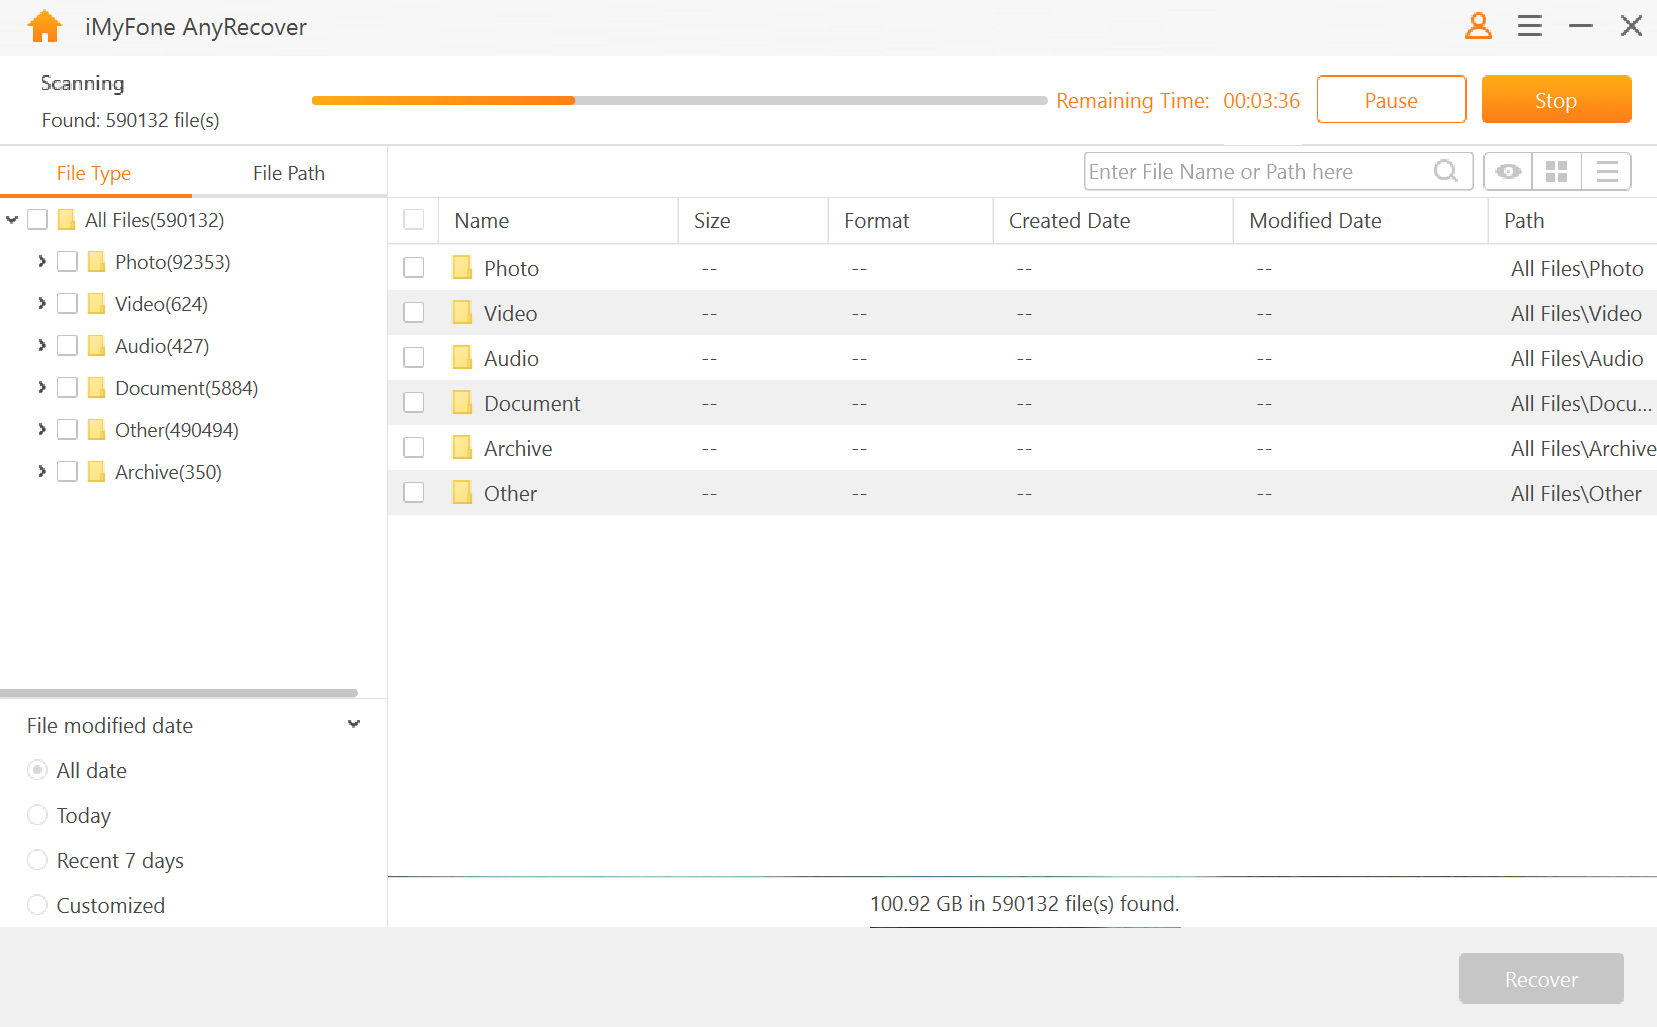Switch to list view layout
This screenshot has width=1657, height=1027.
pos(1606,171)
